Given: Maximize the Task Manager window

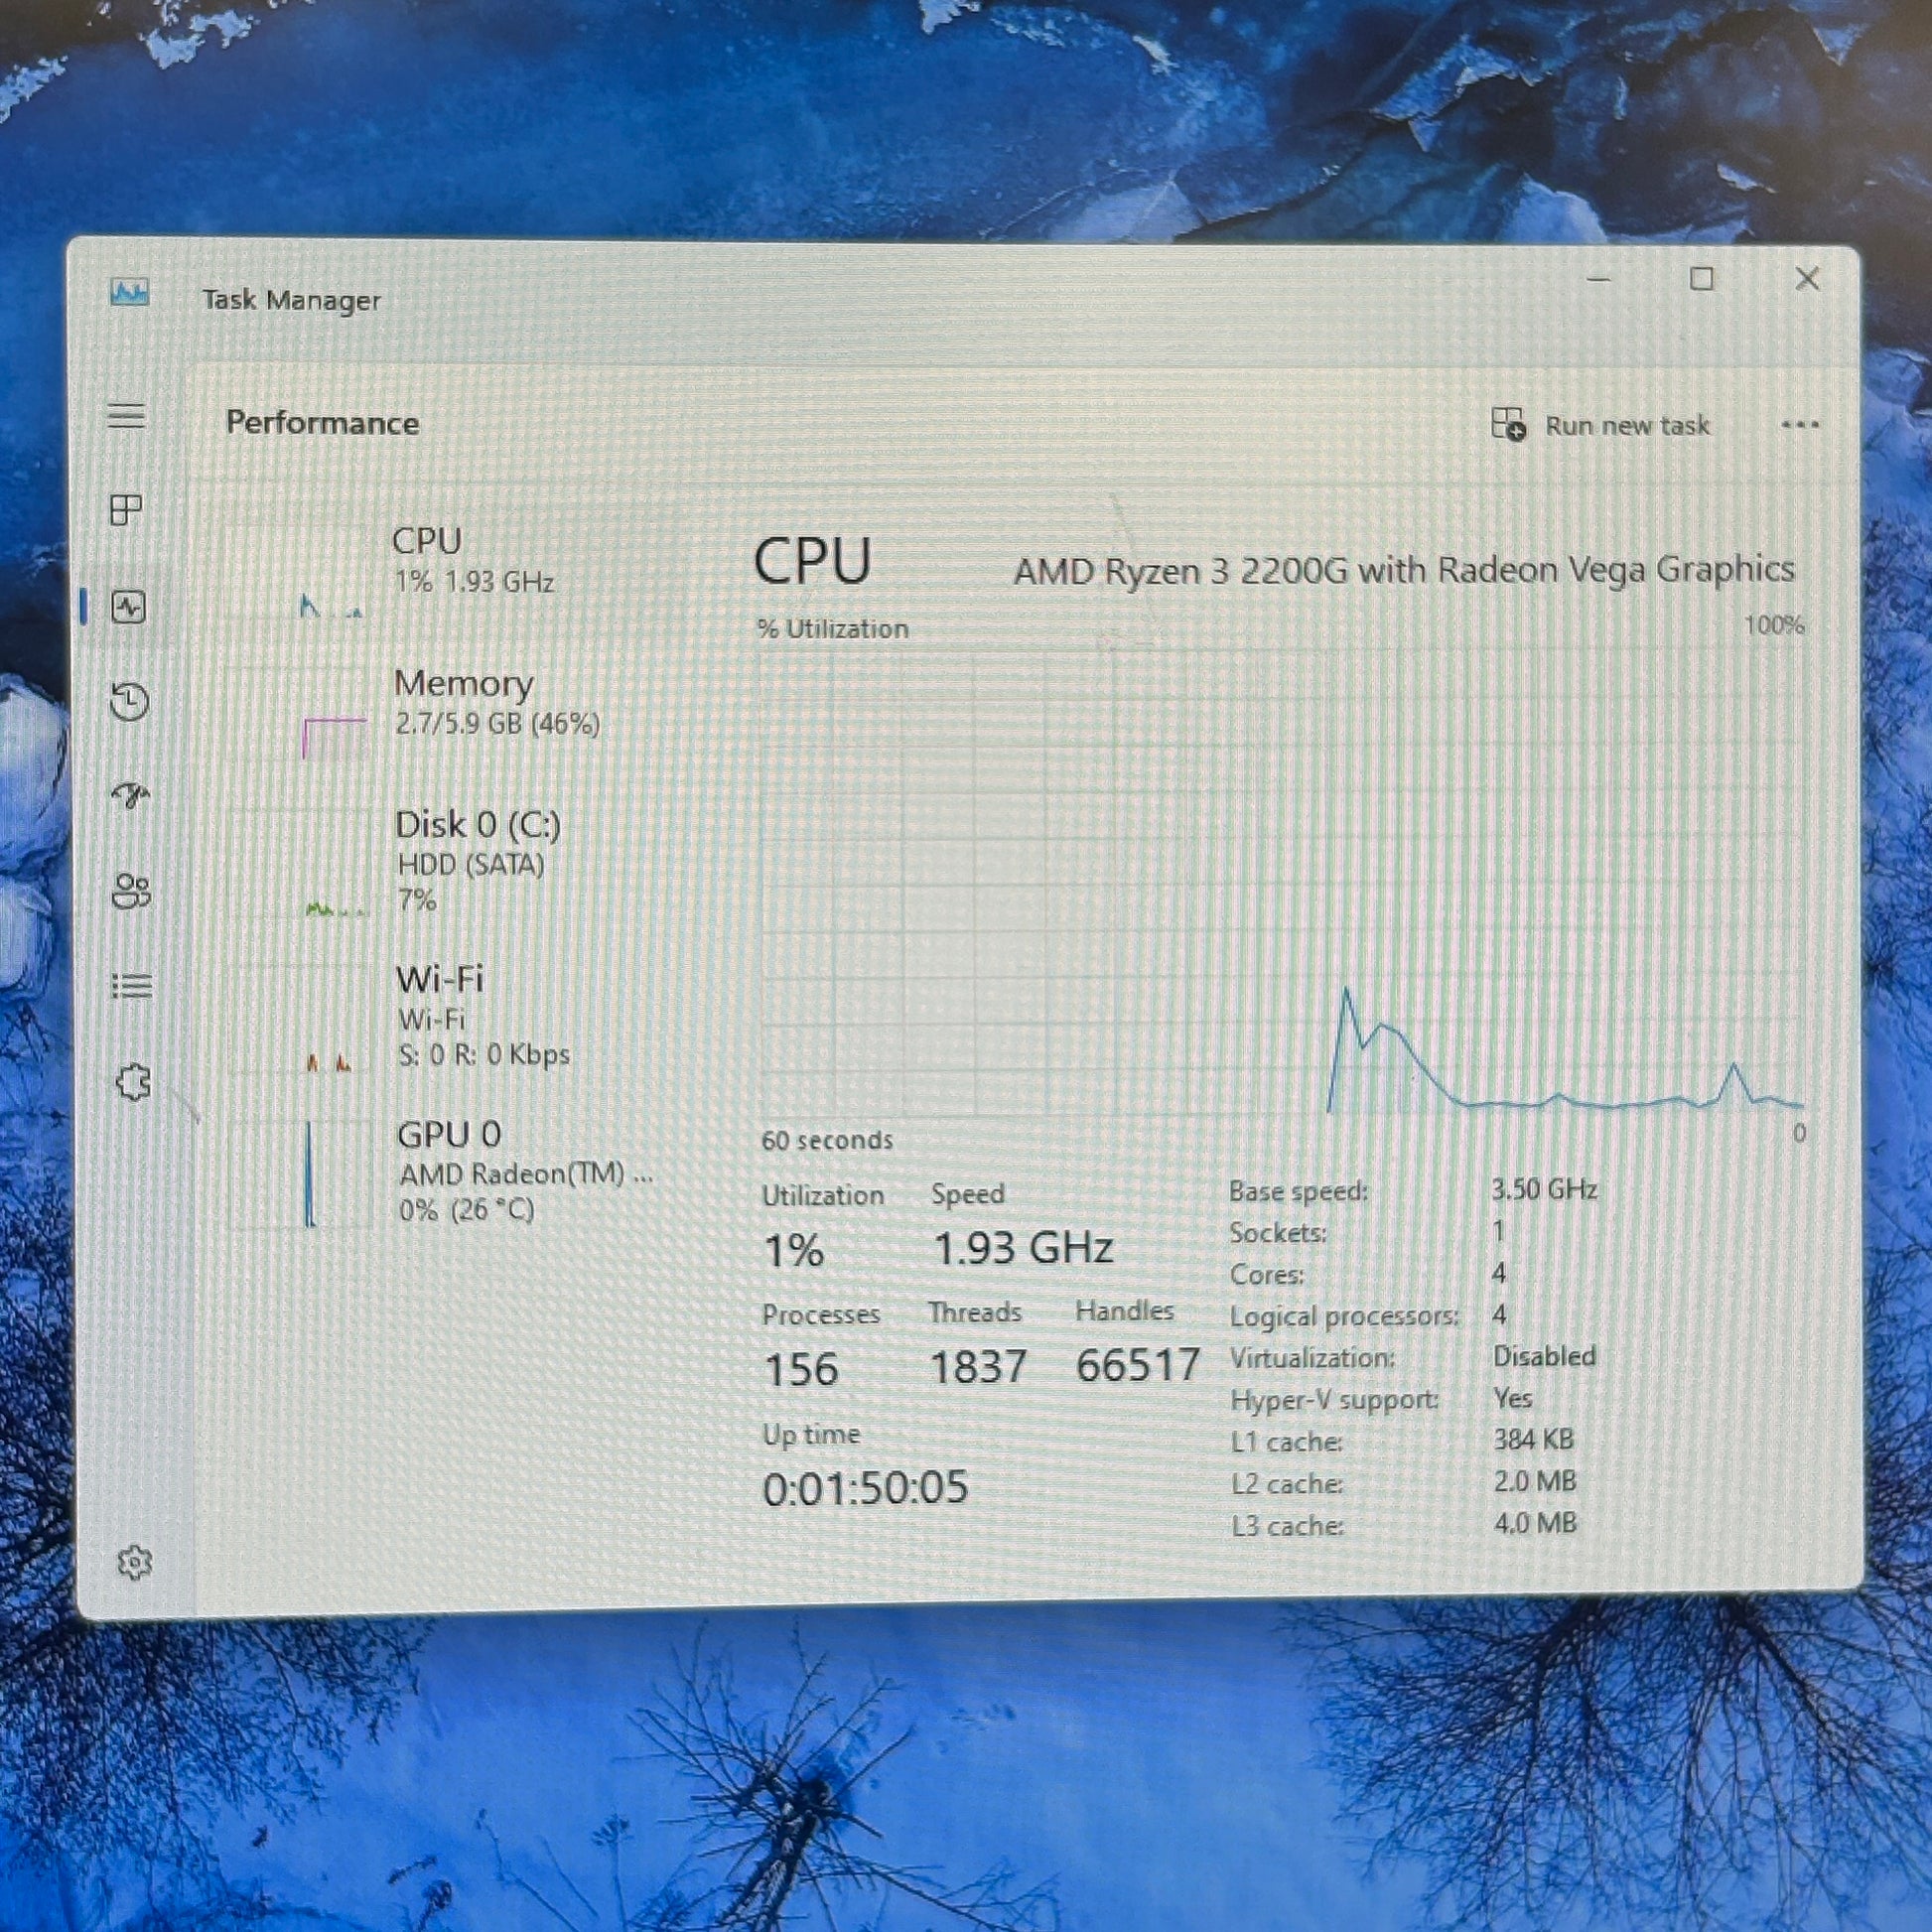Looking at the screenshot, I should pos(1702,279).
